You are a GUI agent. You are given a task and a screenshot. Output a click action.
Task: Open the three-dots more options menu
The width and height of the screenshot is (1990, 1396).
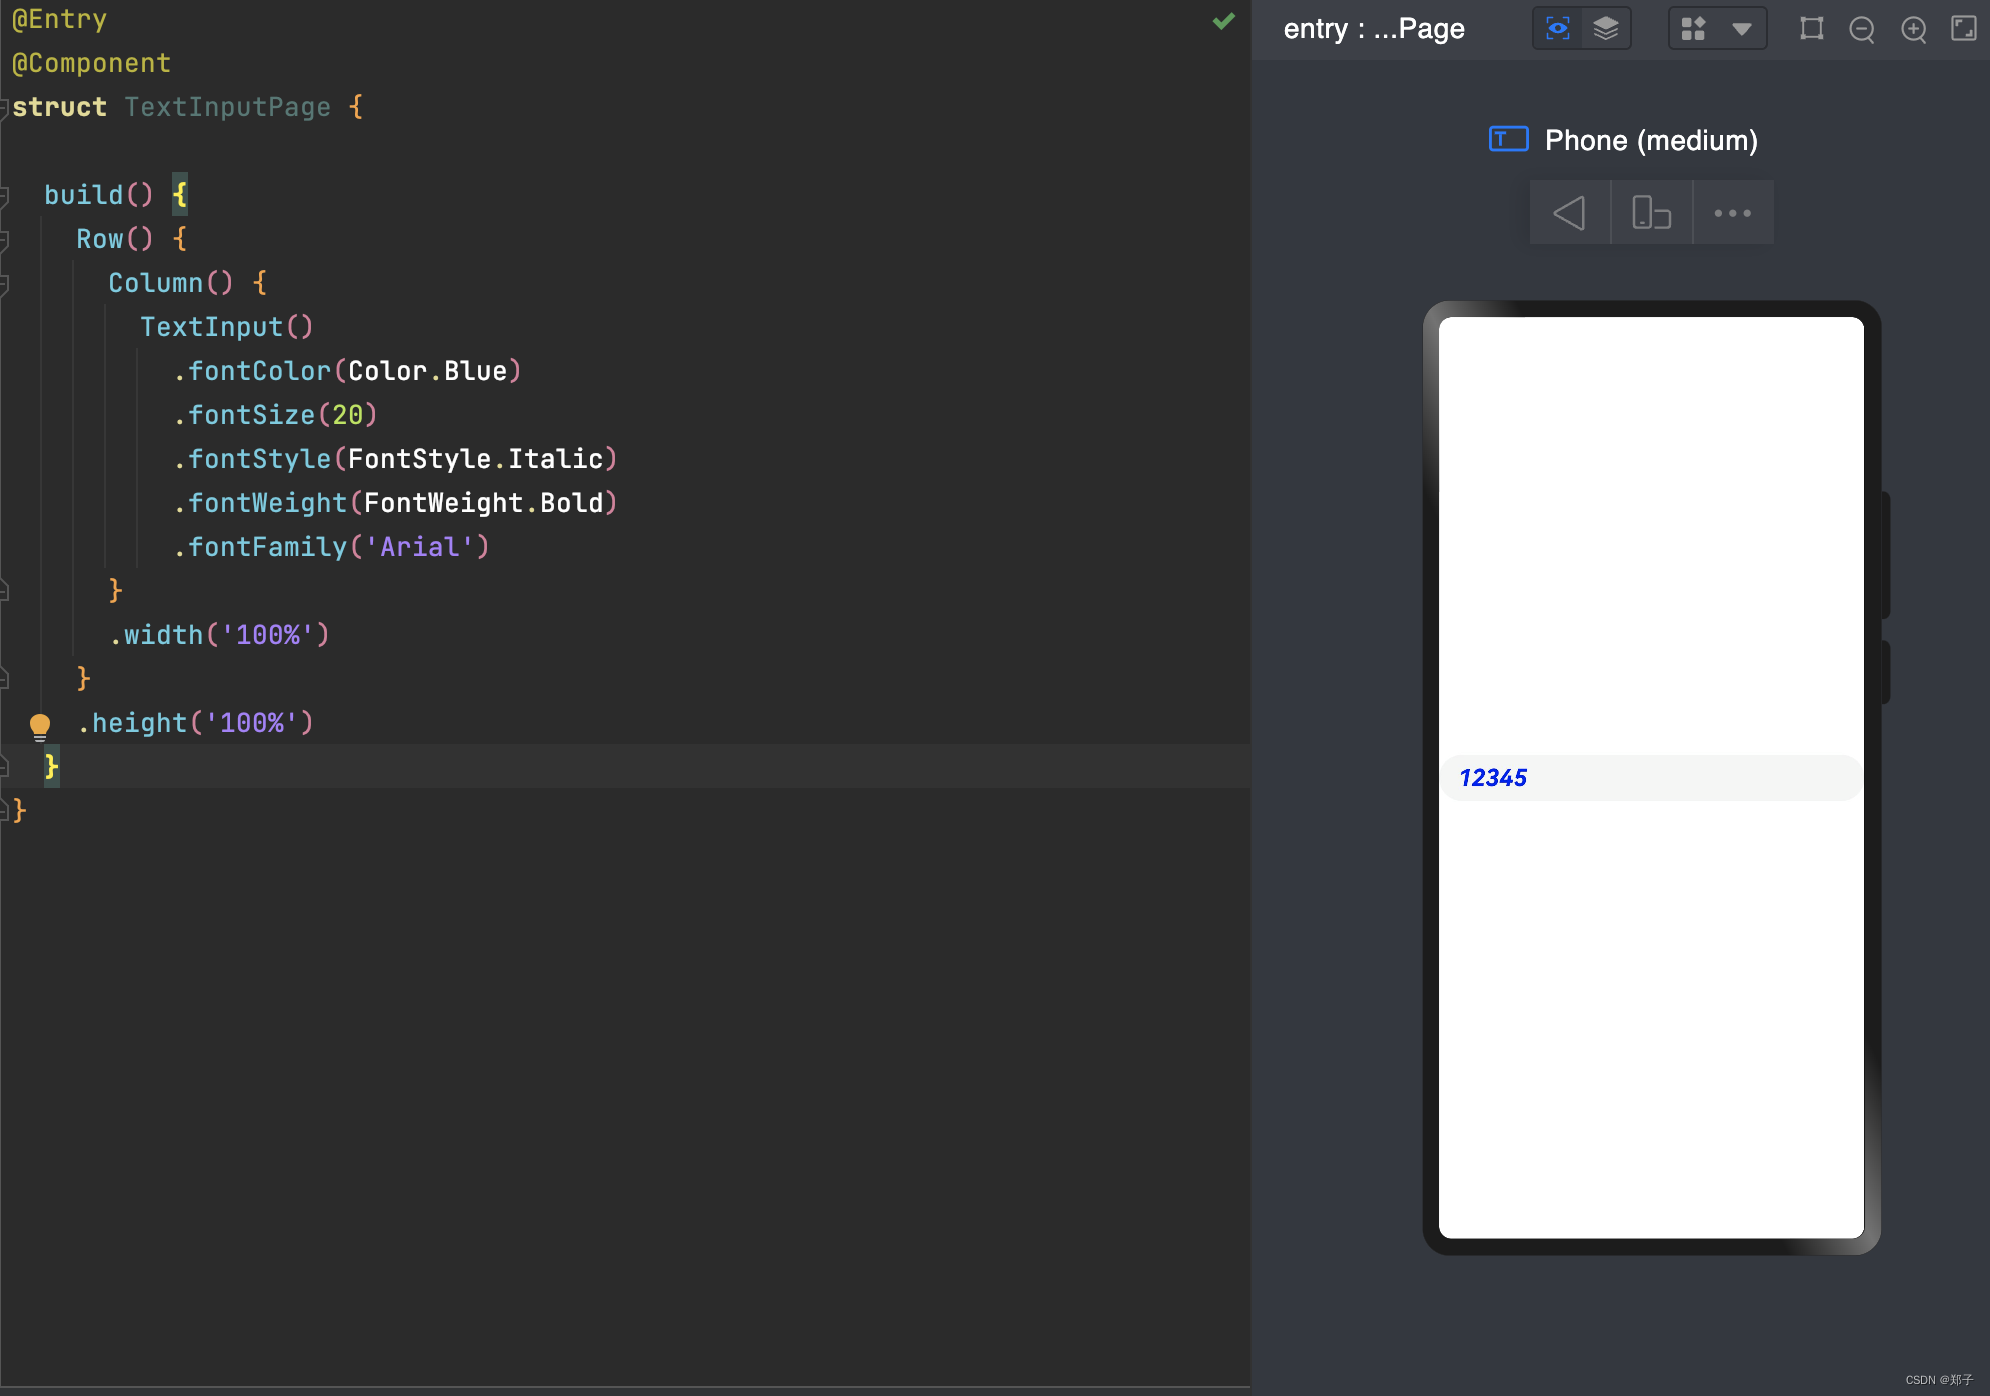[x=1732, y=213]
